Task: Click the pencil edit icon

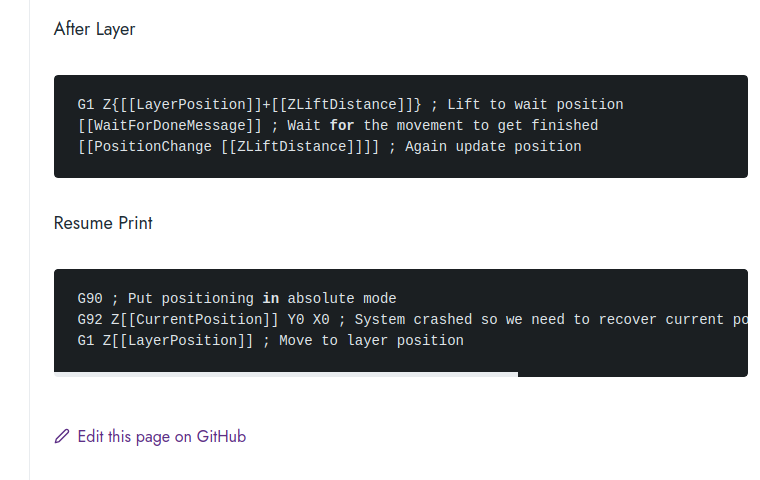Action: click(x=62, y=436)
